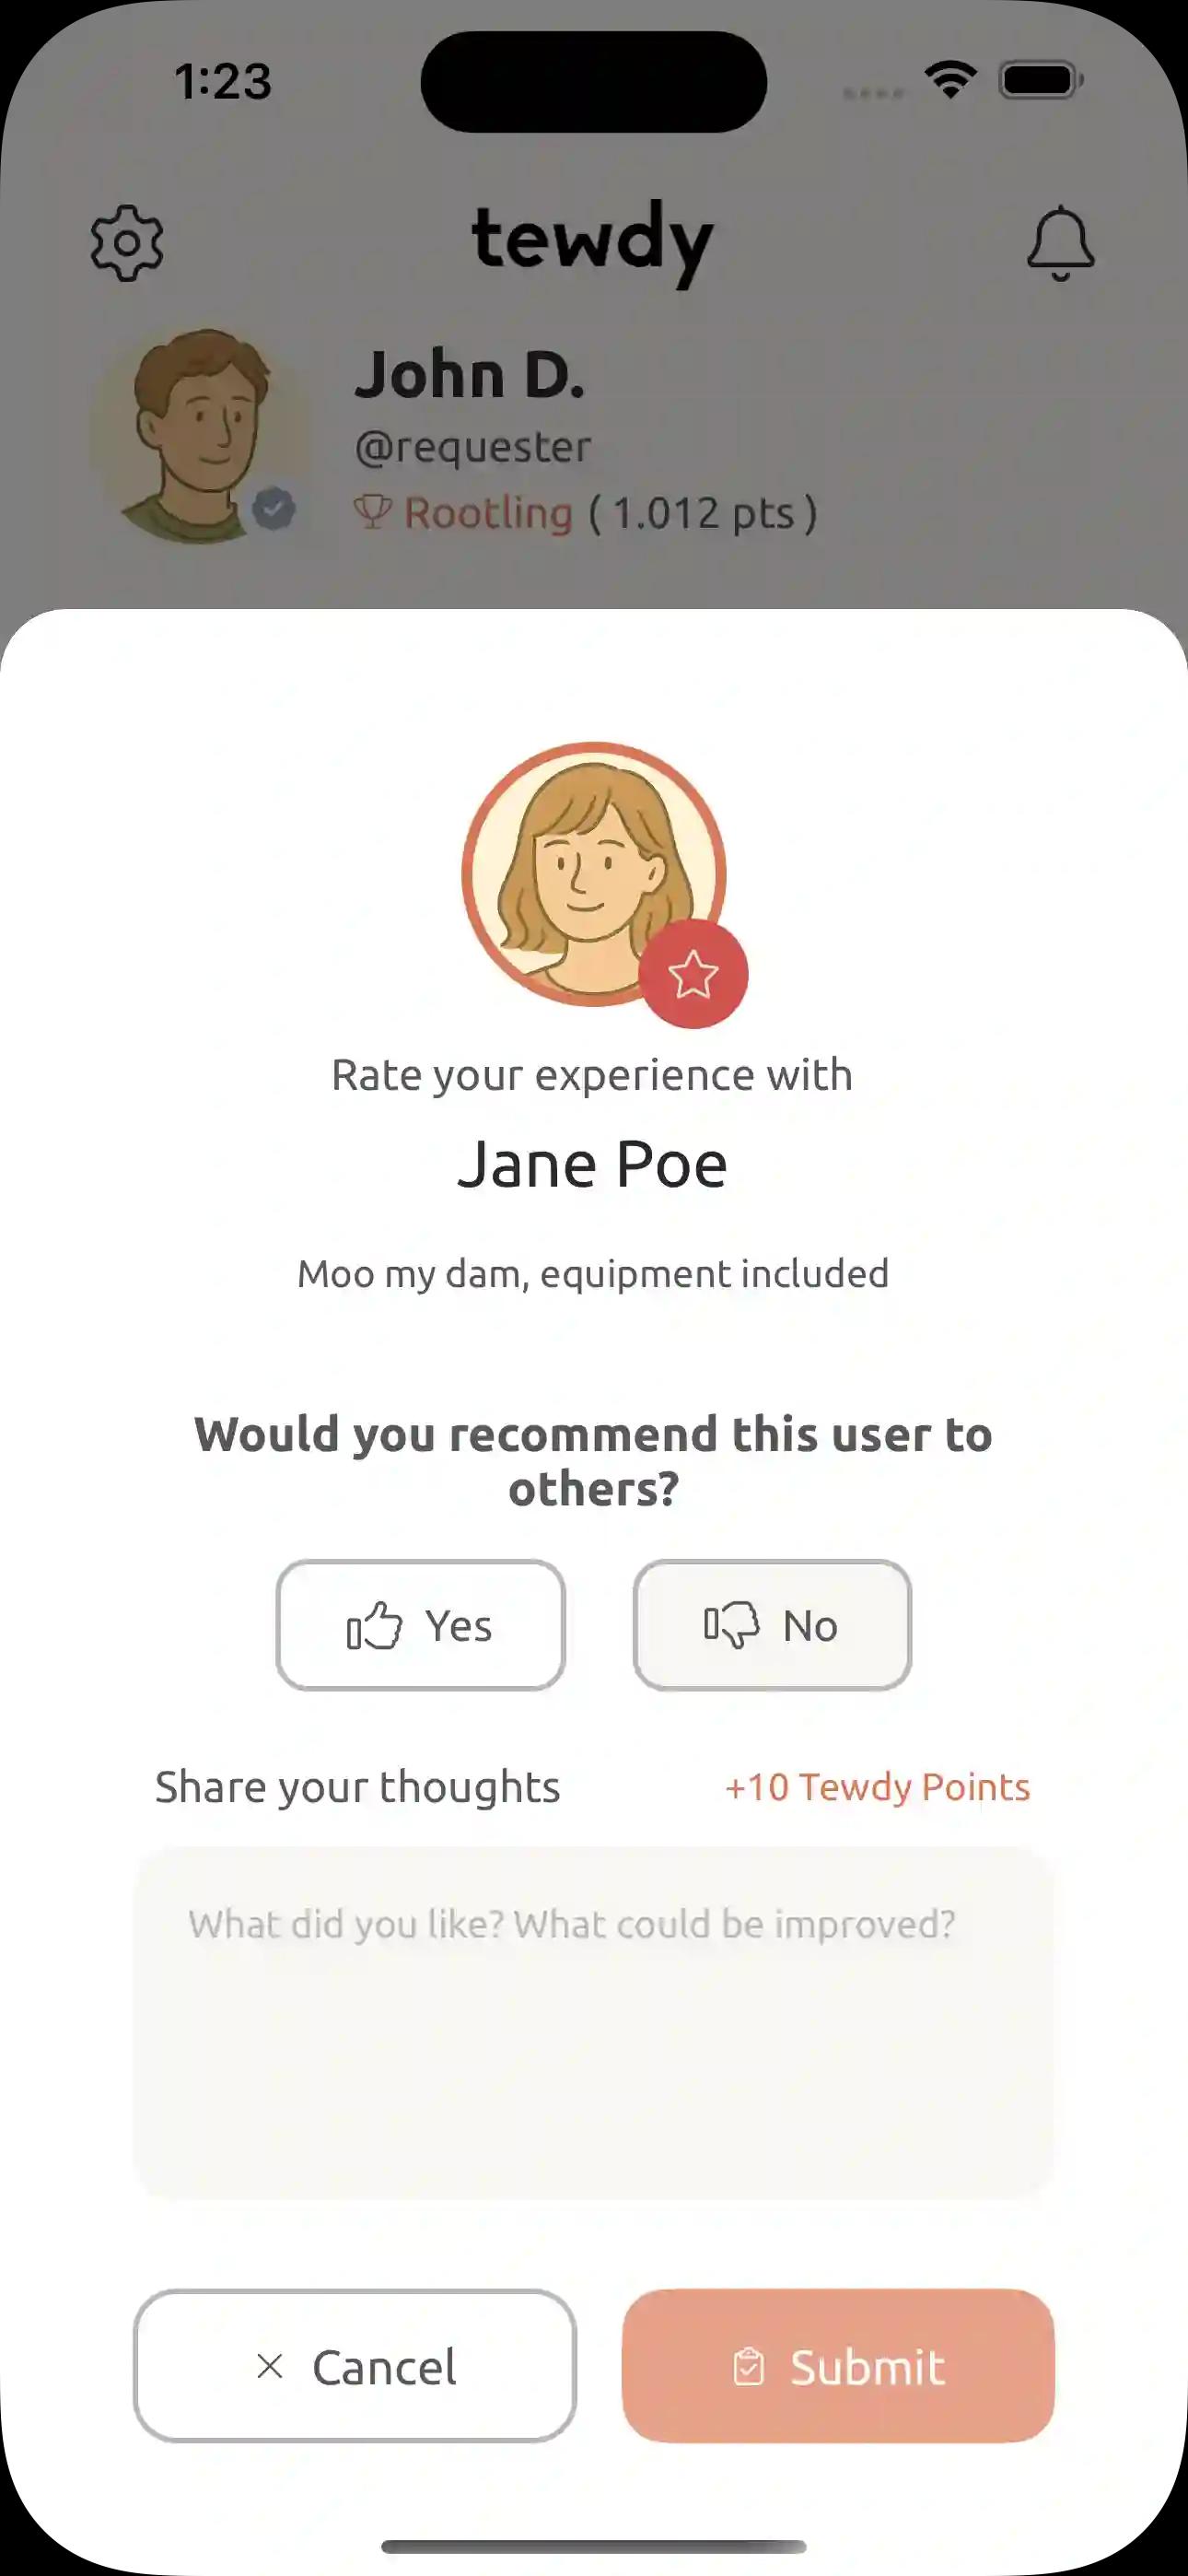Open the notifications bell icon
The width and height of the screenshot is (1188, 2576).
click(1059, 243)
